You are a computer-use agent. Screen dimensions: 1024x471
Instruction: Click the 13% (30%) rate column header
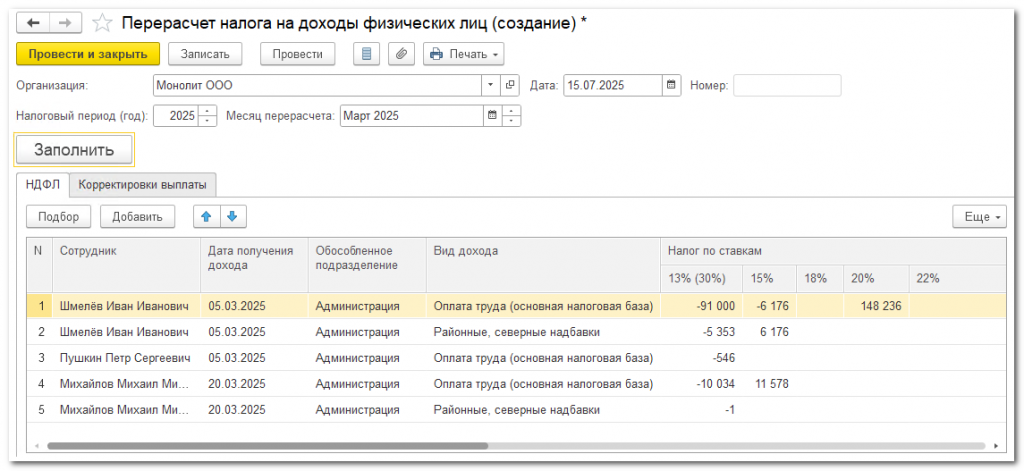point(701,278)
